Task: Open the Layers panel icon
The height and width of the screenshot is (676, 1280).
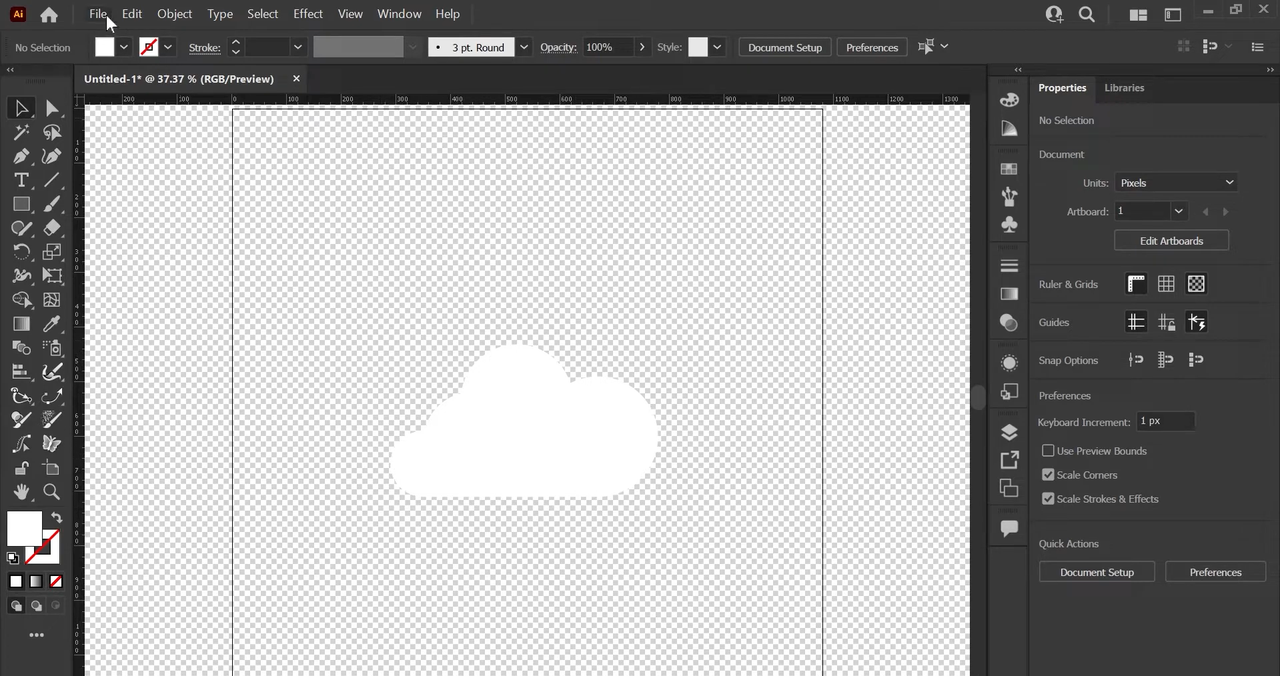Action: [x=1009, y=432]
